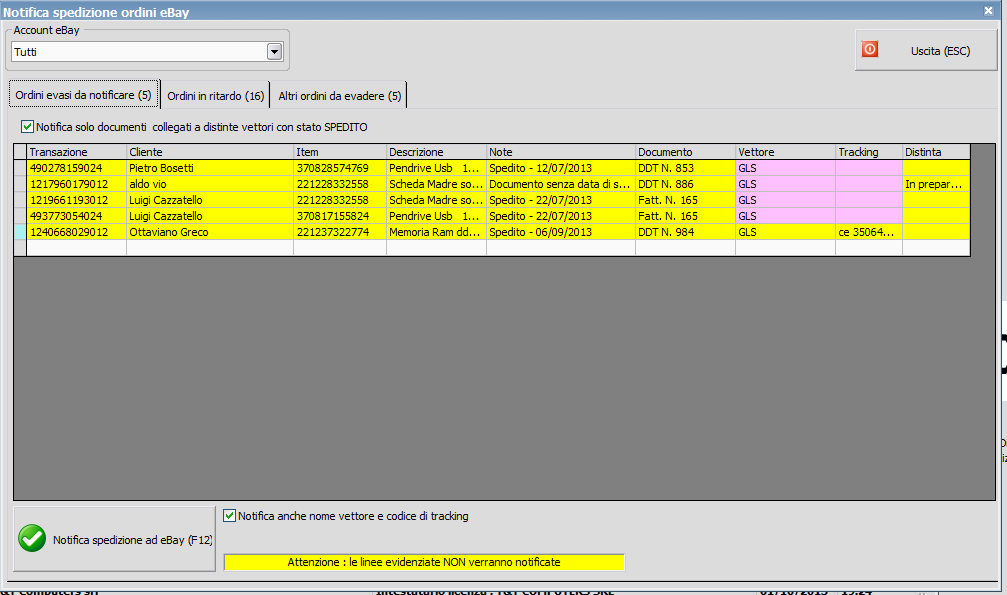This screenshot has height=595, width=1007.
Task: Click the Item column header
Action: (340, 152)
